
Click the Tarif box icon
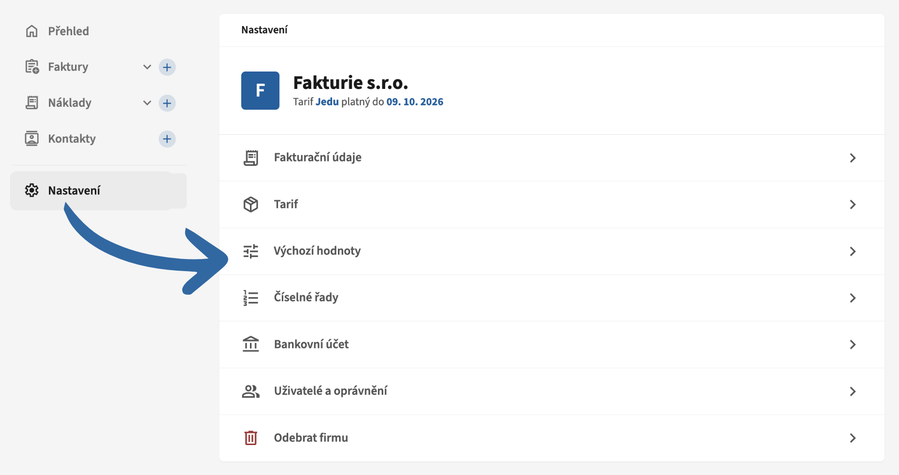point(251,204)
